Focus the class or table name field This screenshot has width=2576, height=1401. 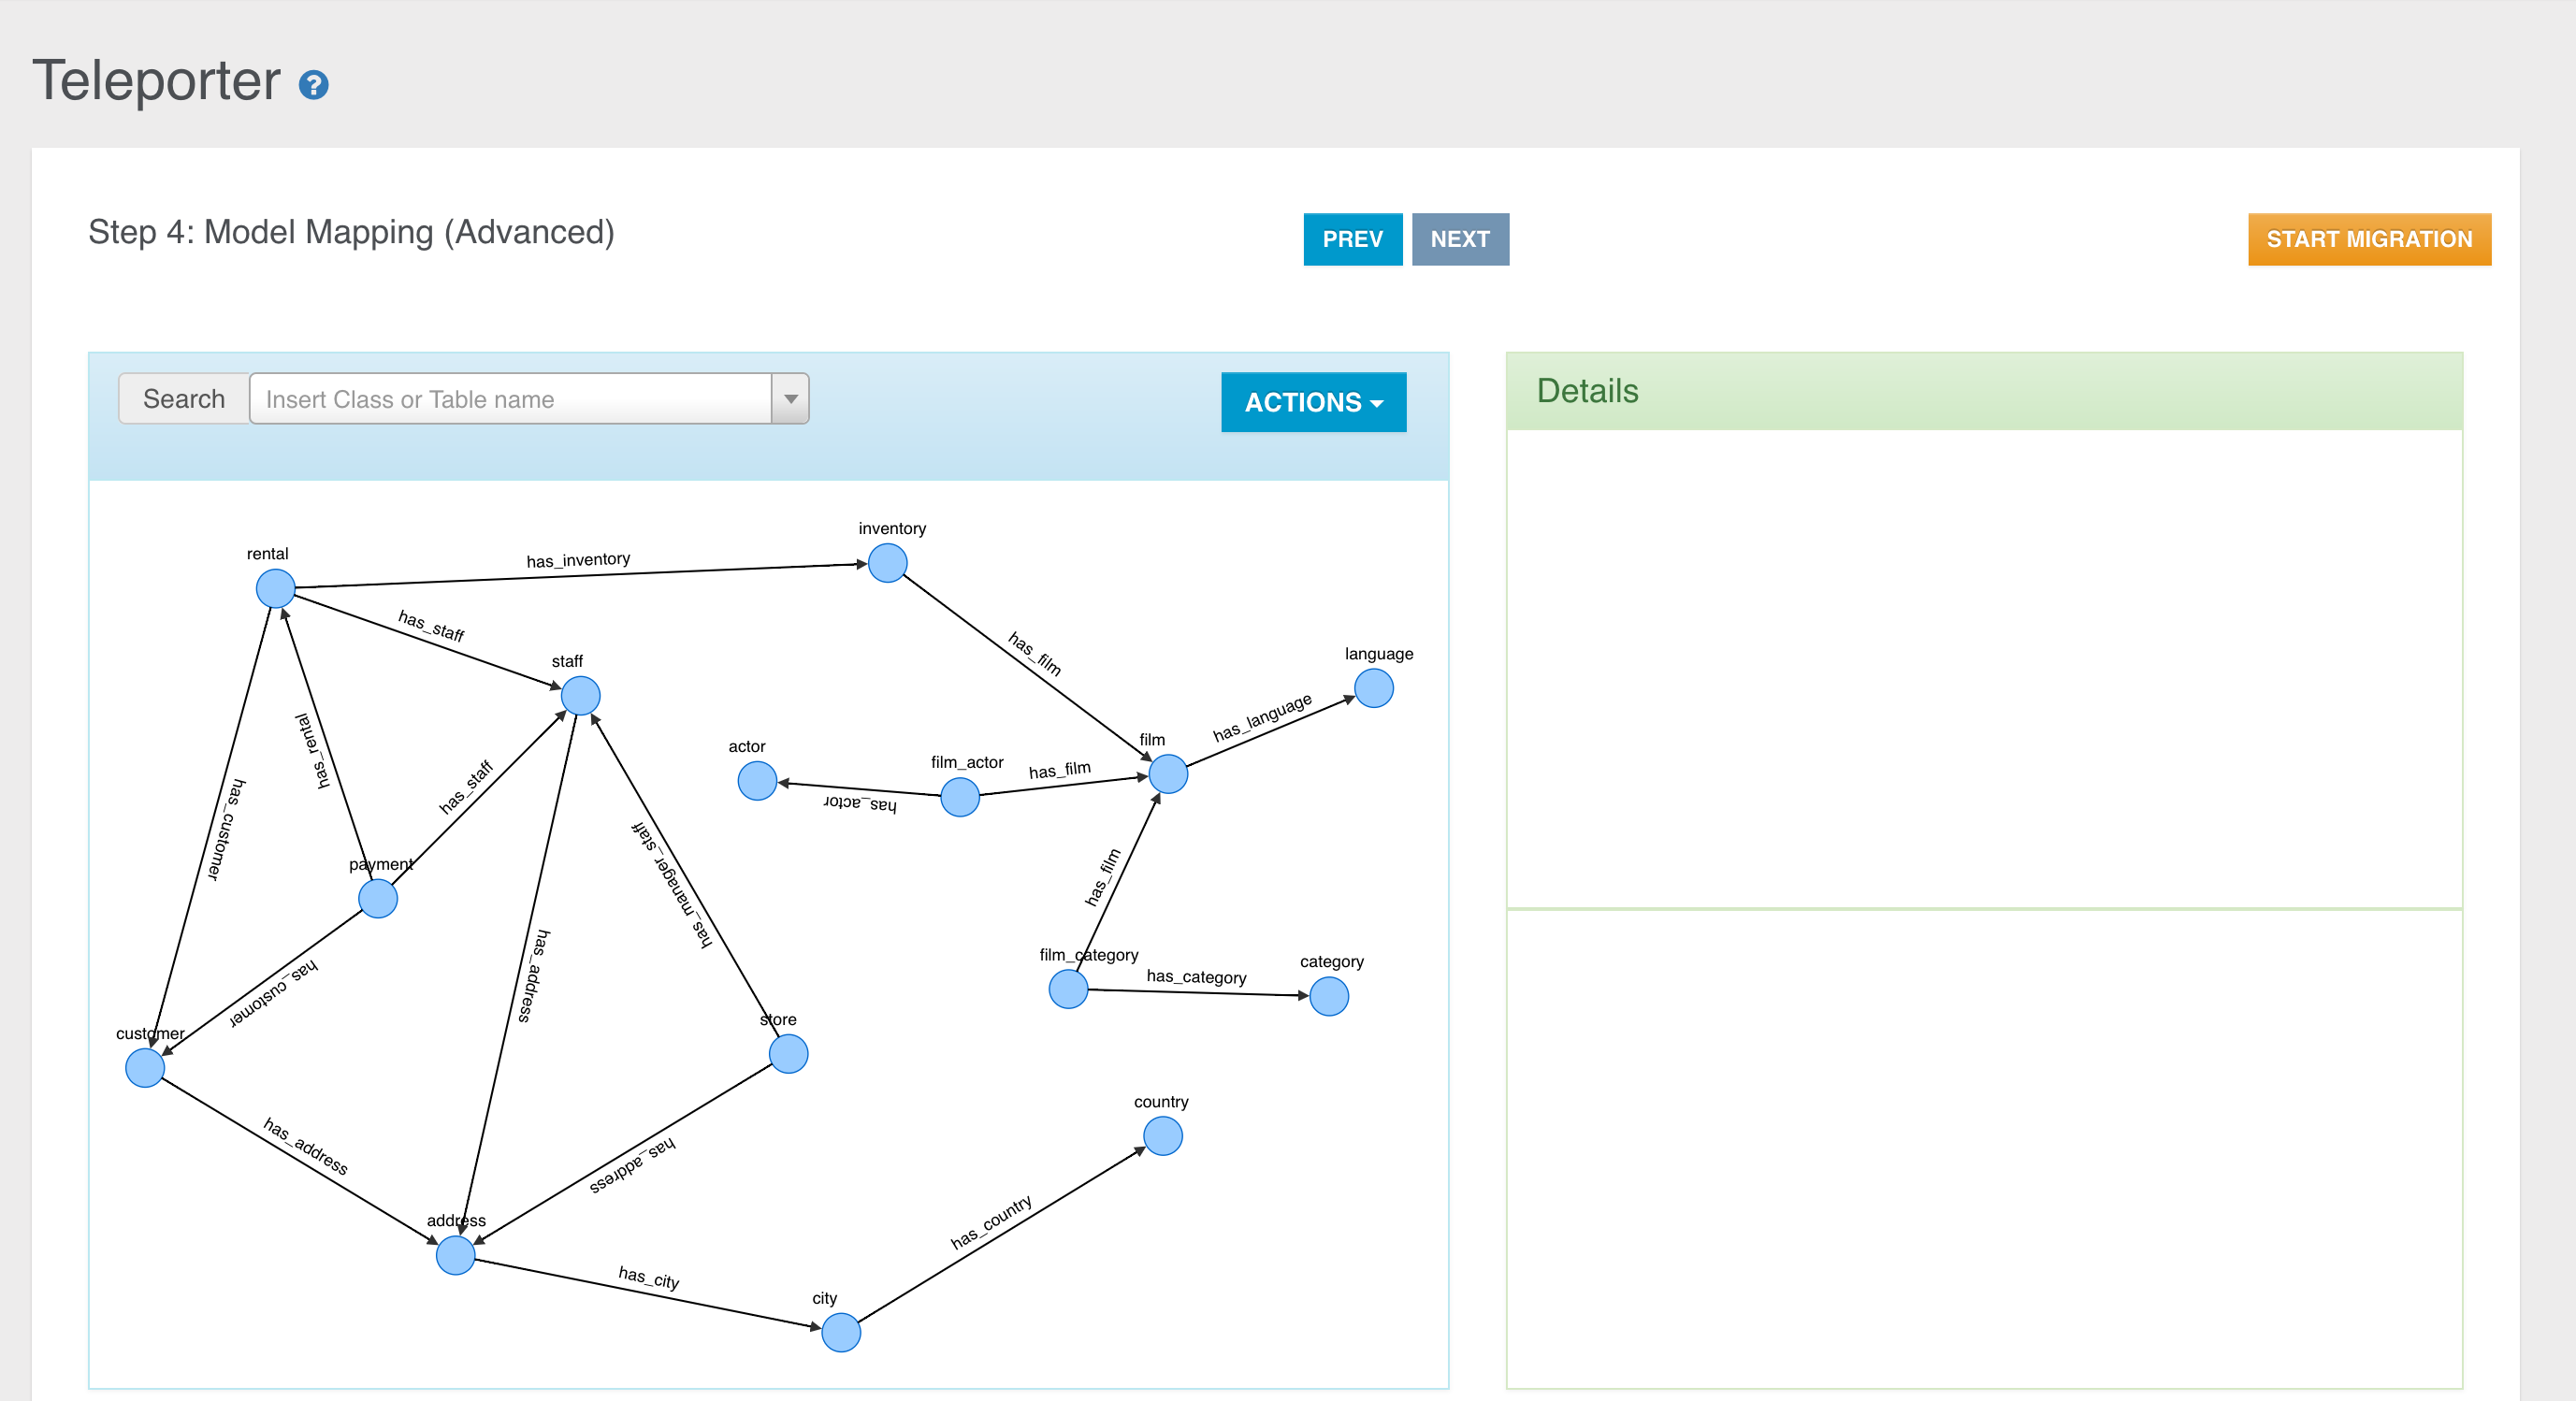pos(510,399)
